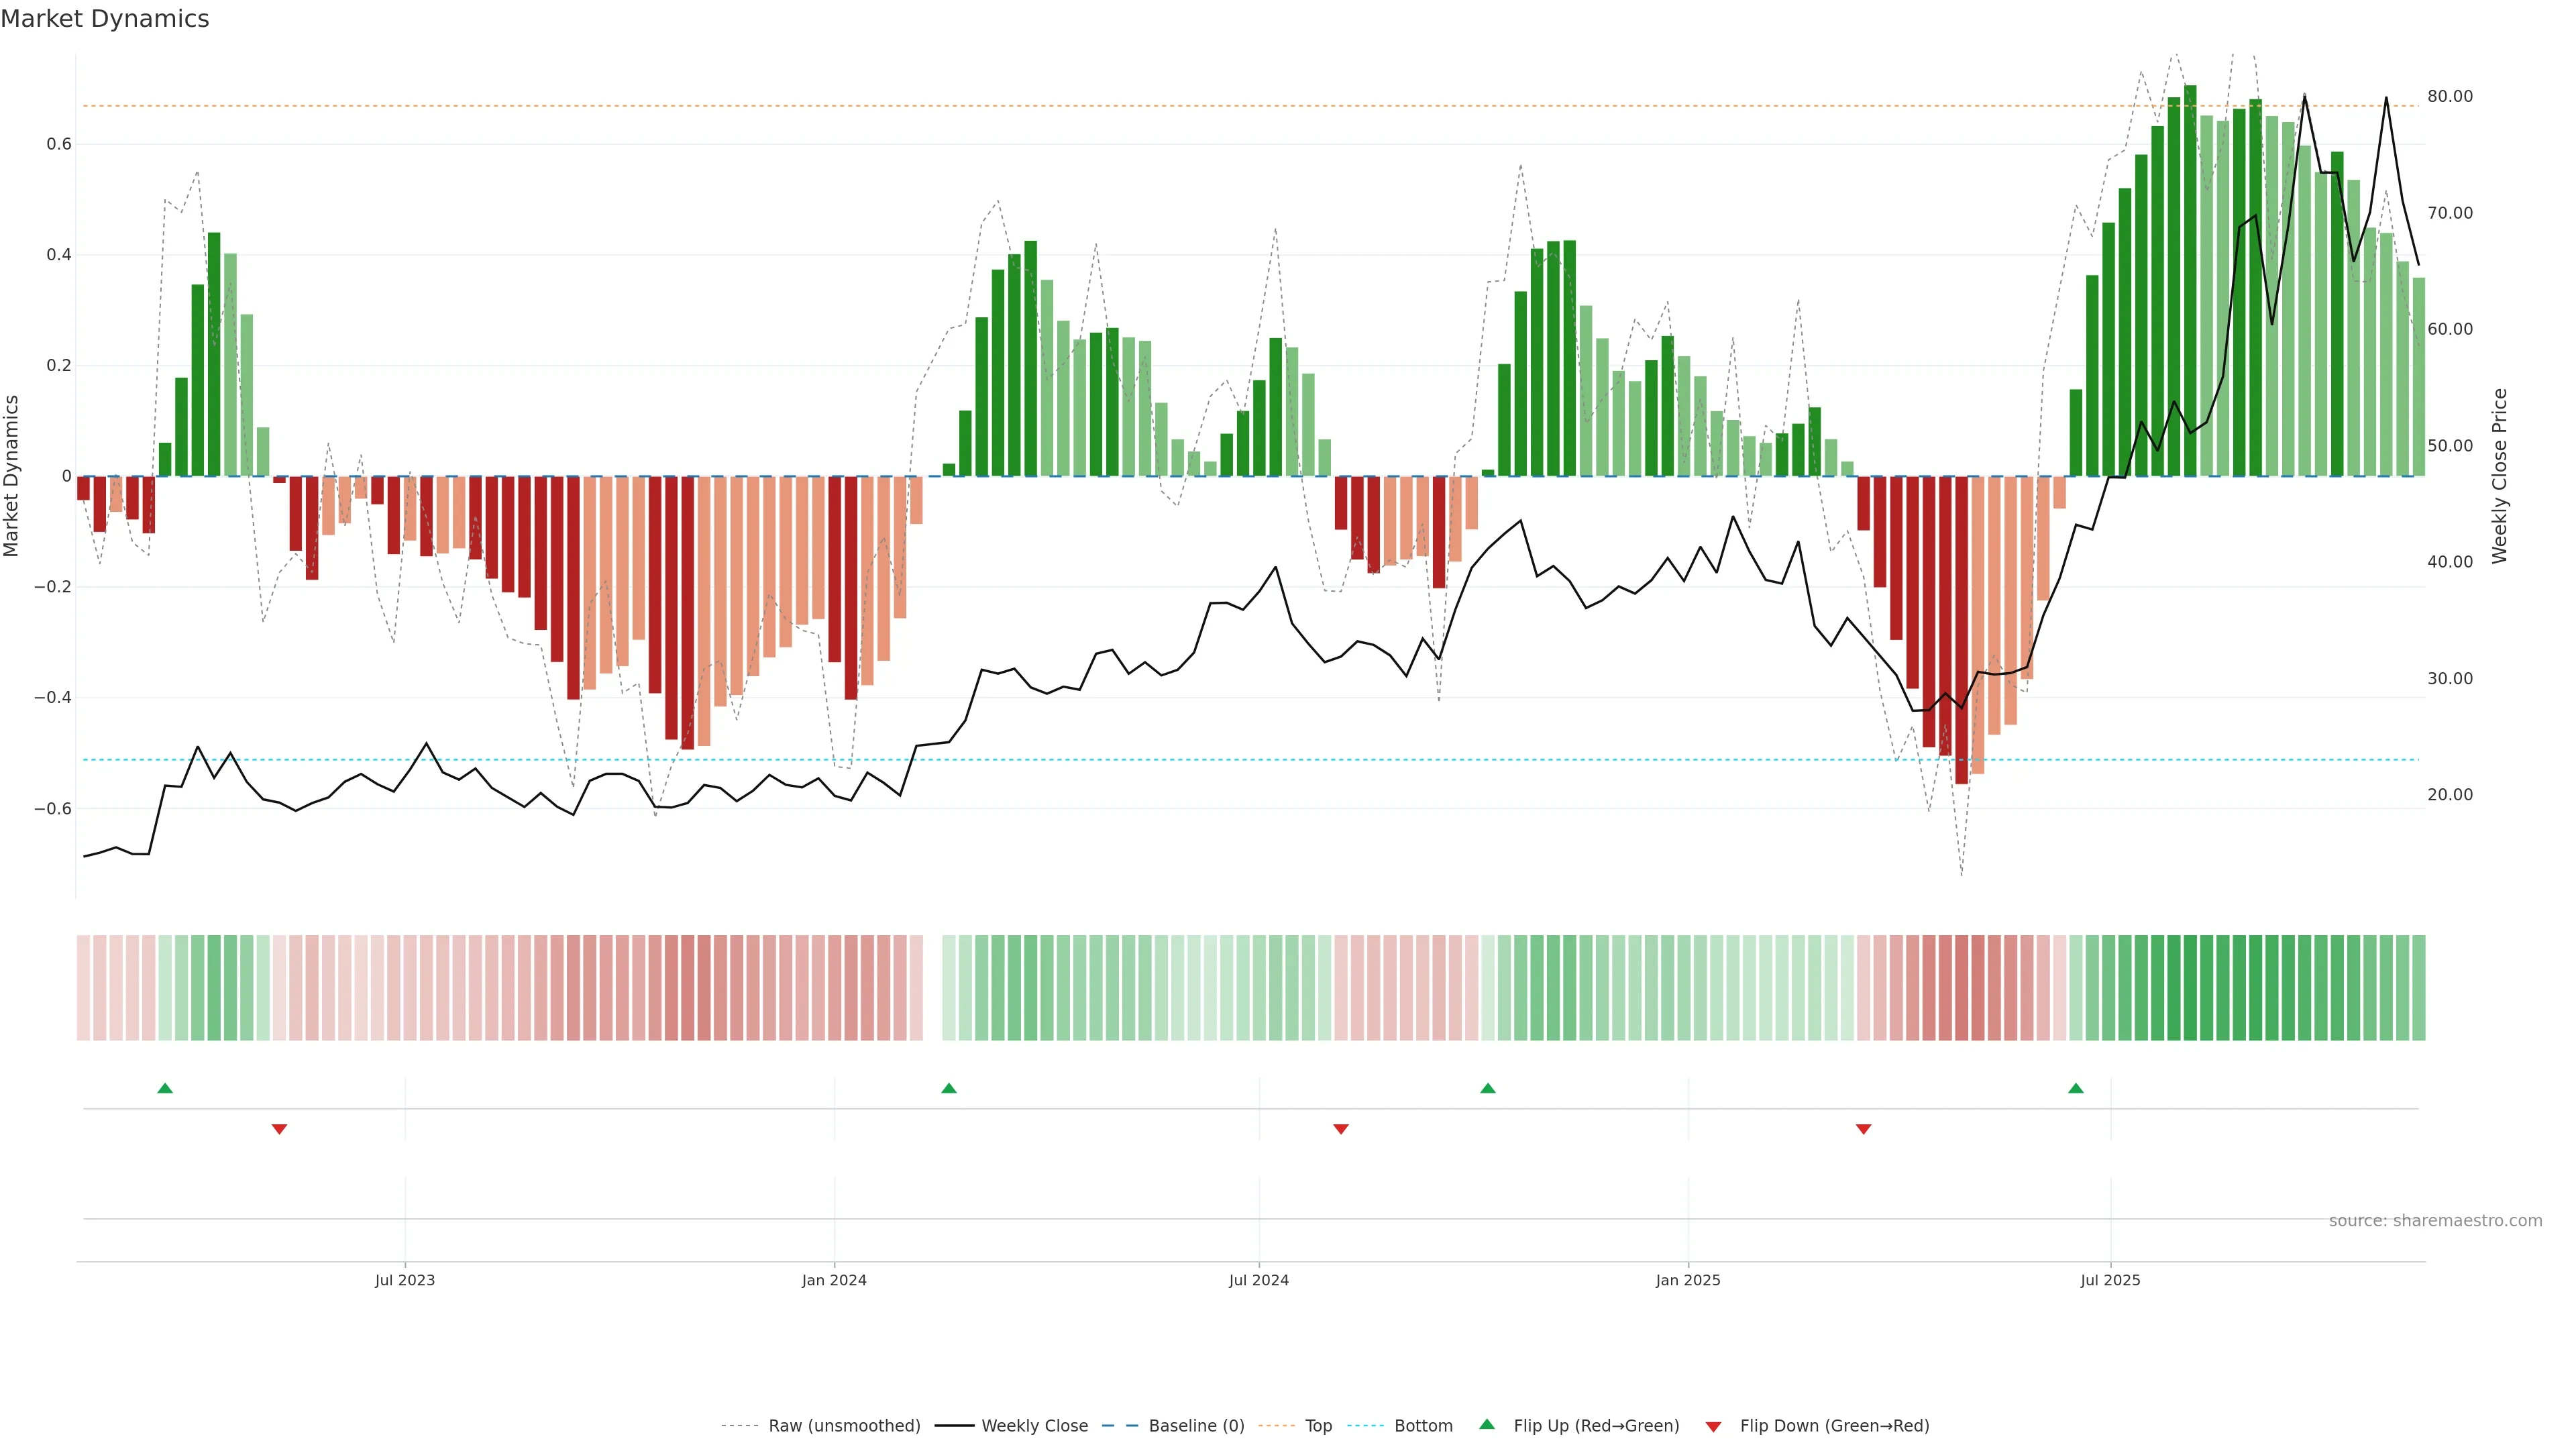
Task: Click the first red flip-down triangle marker
Action: [x=279, y=1129]
